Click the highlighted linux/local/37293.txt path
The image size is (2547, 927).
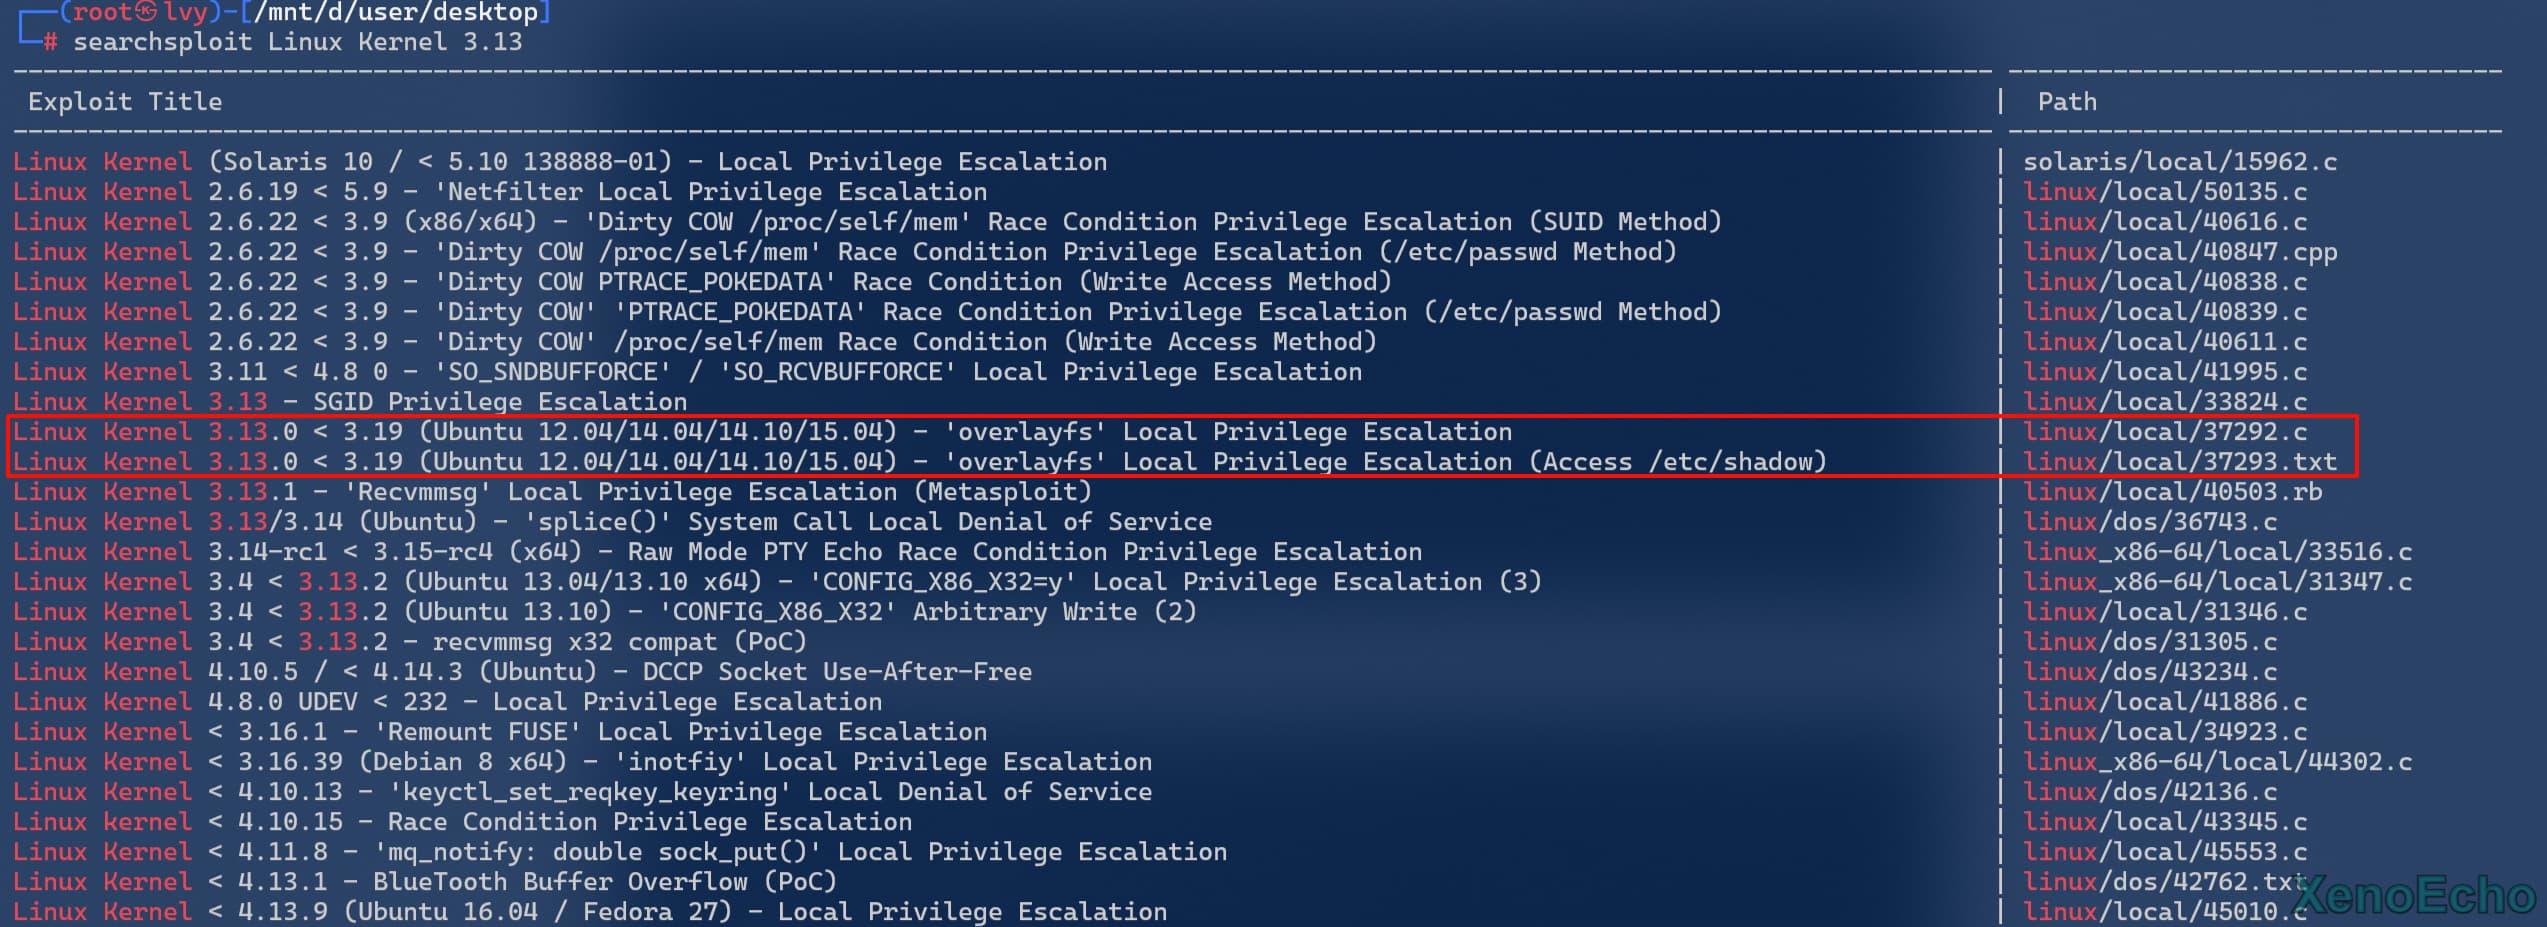click(2180, 462)
